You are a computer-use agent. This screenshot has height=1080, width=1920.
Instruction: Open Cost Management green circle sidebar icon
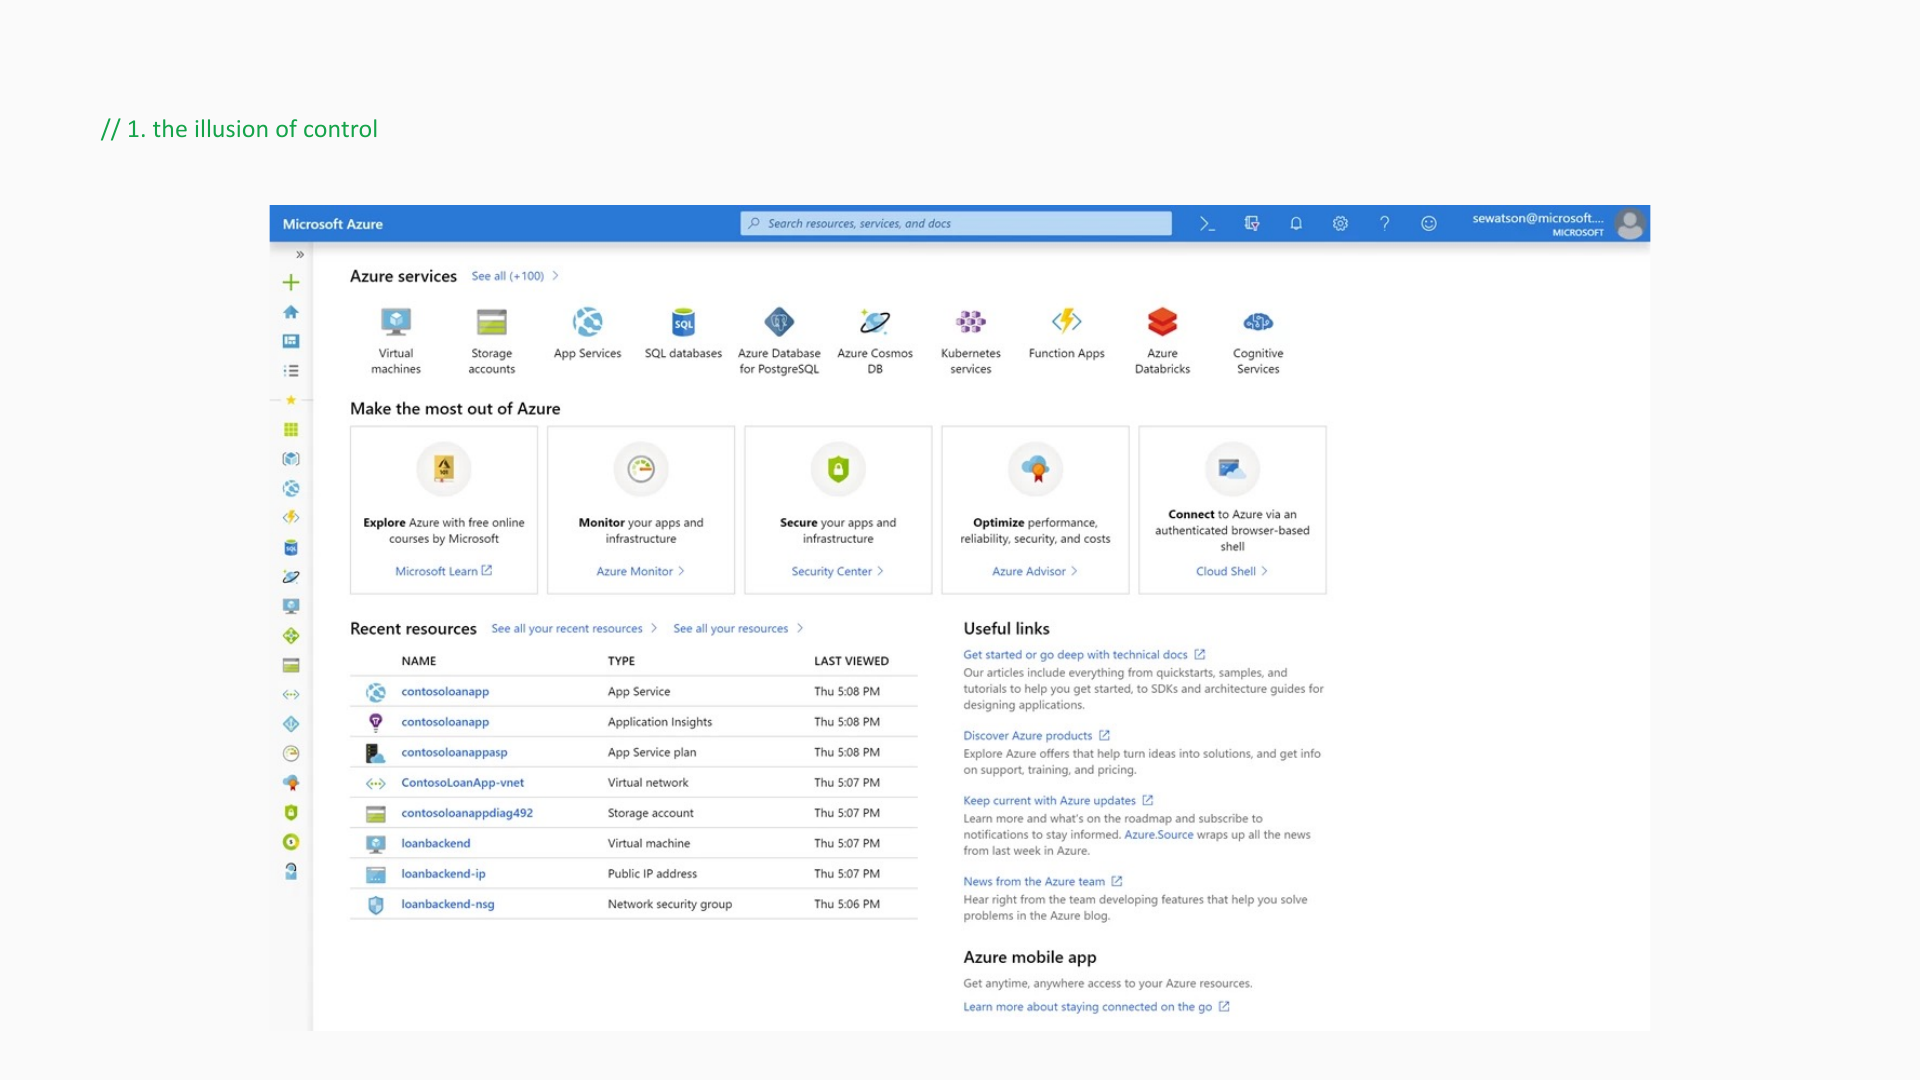pyautogui.click(x=291, y=842)
